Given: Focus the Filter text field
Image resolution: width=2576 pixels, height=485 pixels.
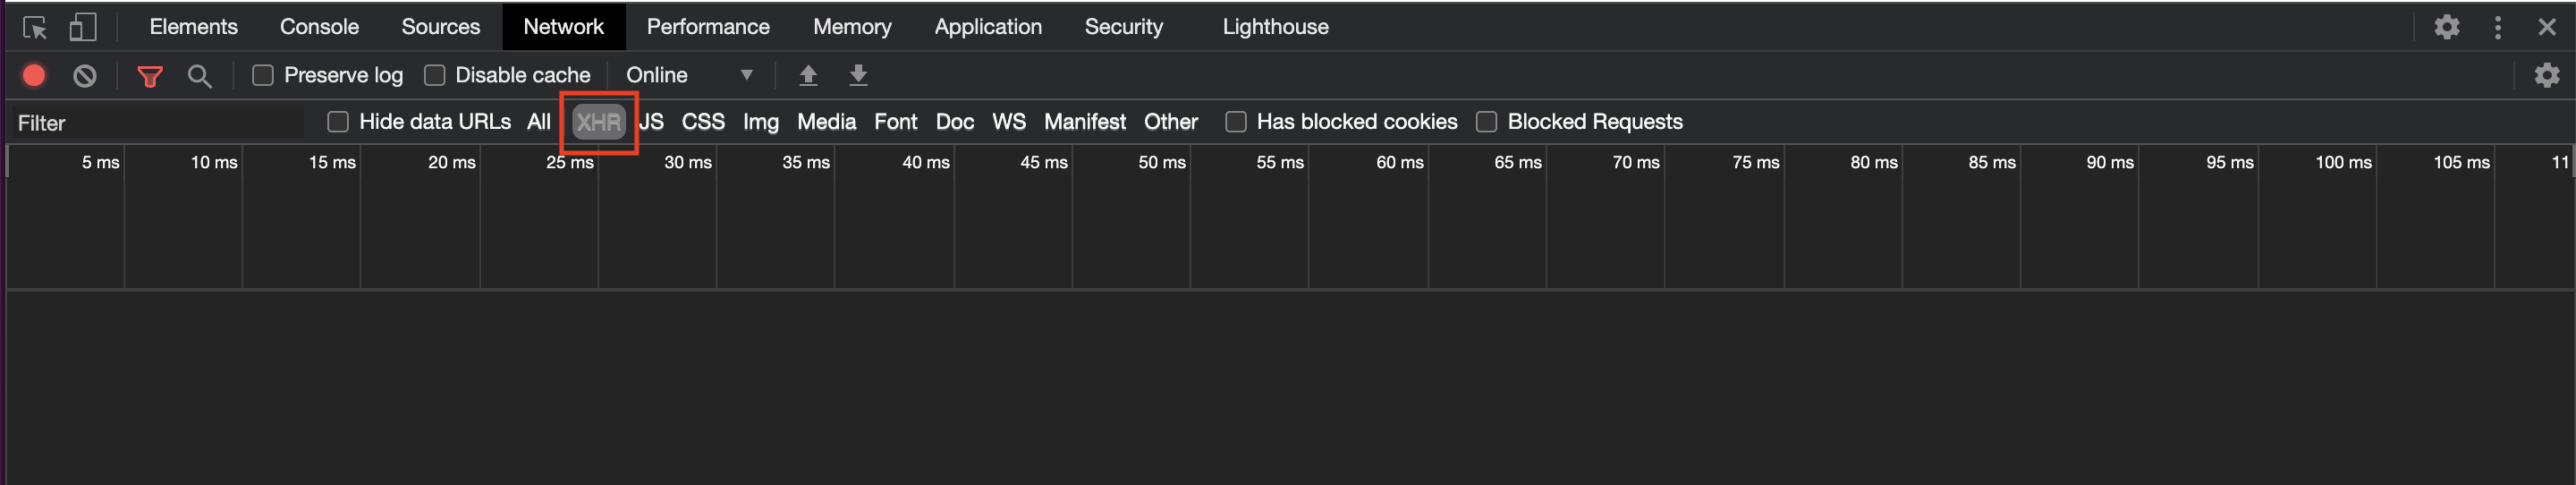Looking at the screenshot, I should click(x=155, y=123).
